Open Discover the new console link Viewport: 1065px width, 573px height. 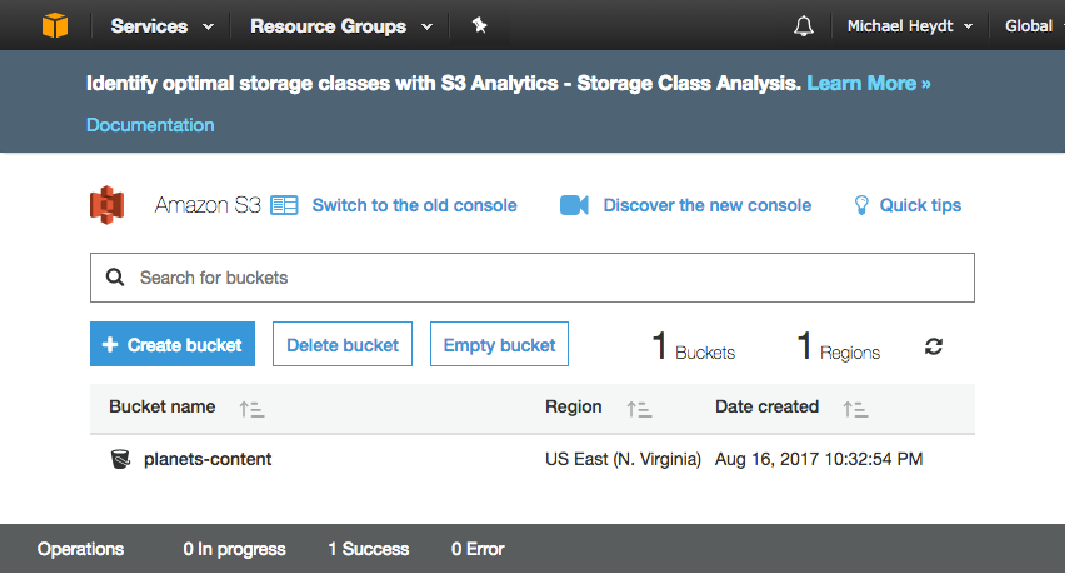pos(707,205)
